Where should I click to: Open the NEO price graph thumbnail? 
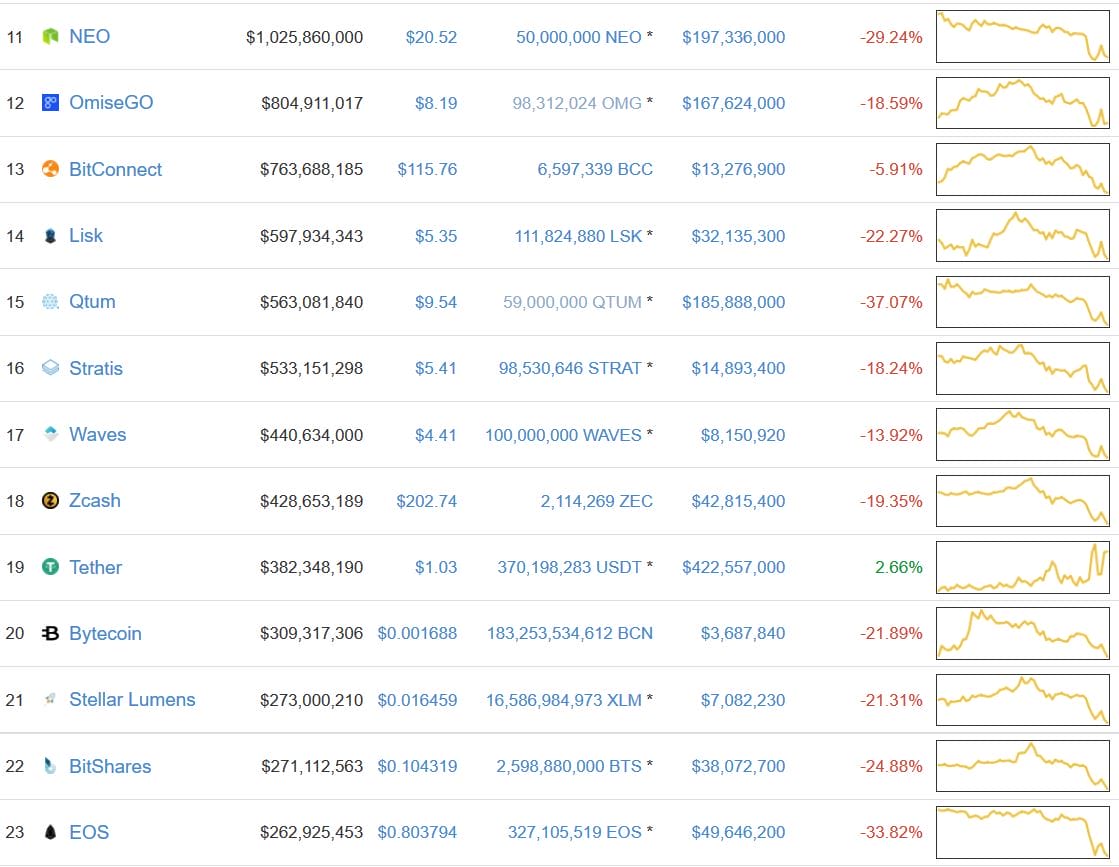click(x=1022, y=37)
